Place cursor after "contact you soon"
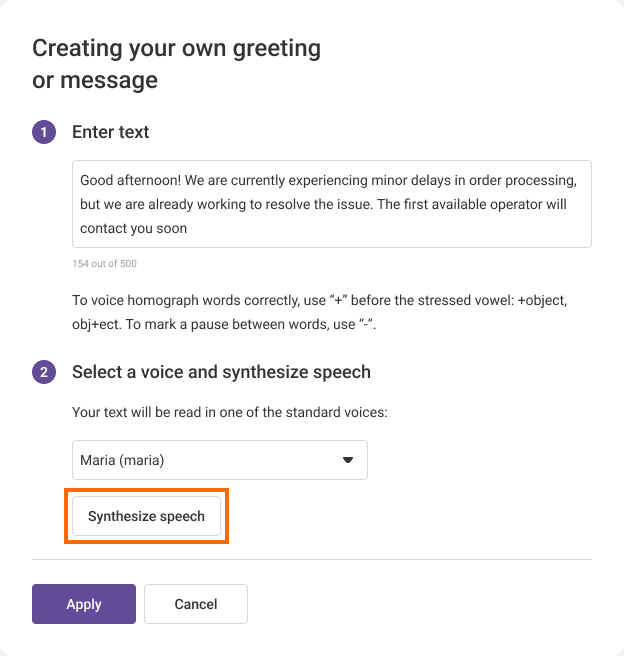624x656 pixels. coord(189,228)
